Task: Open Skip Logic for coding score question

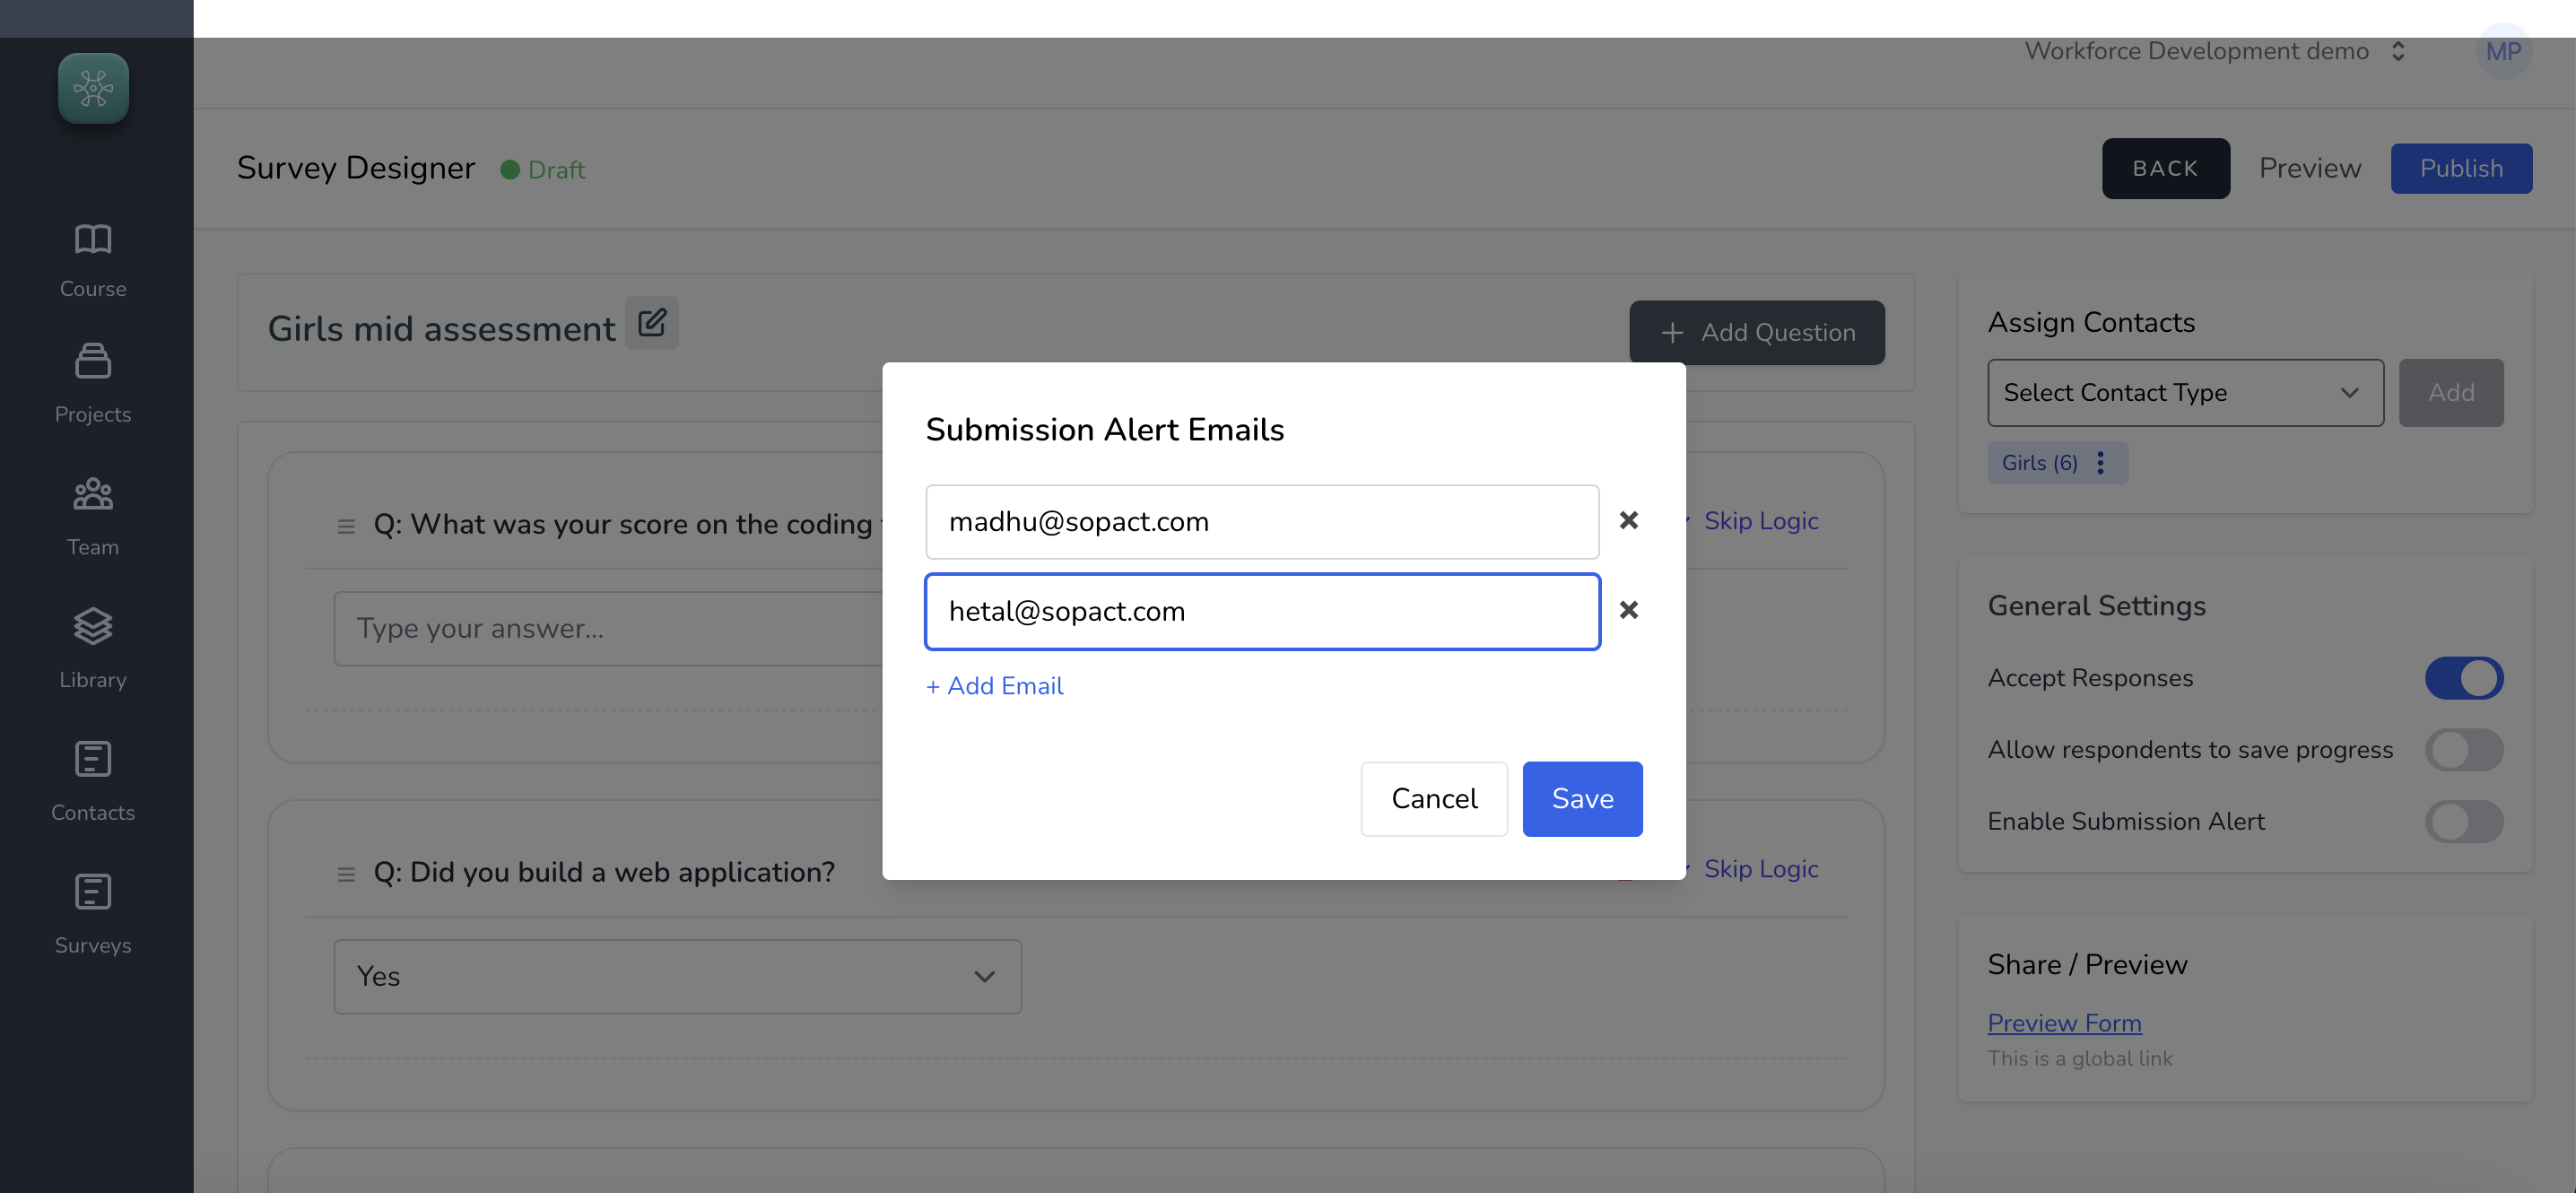Action: point(1761,521)
